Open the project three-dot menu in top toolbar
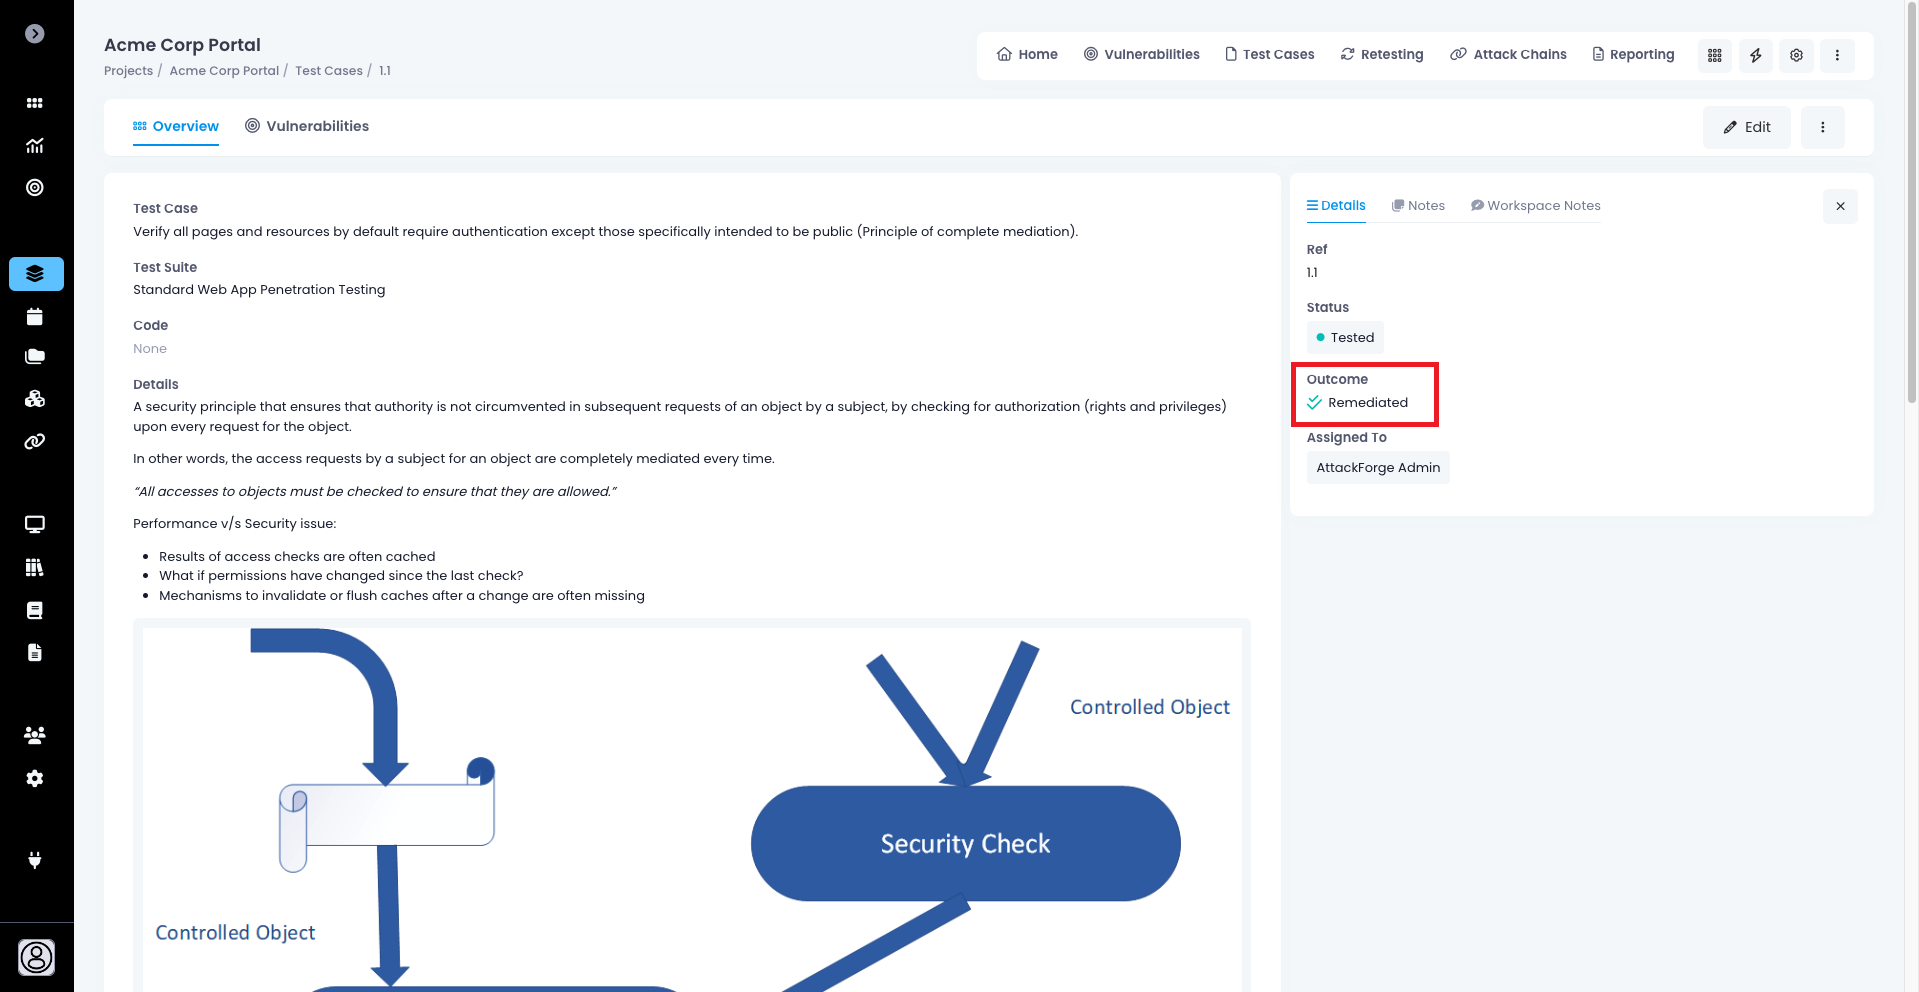Image resolution: width=1919 pixels, height=992 pixels. click(x=1837, y=56)
